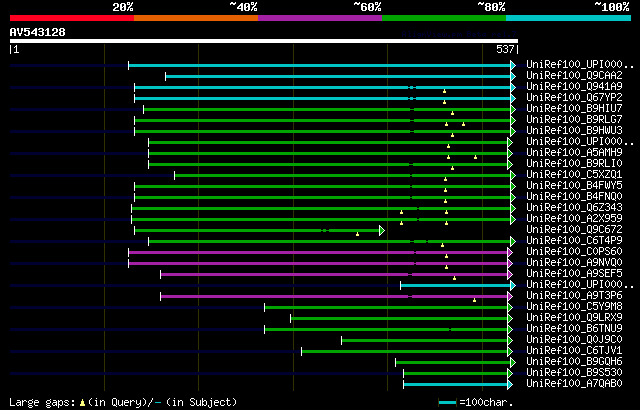Click the red 20% identity legend segment

coord(72,18)
